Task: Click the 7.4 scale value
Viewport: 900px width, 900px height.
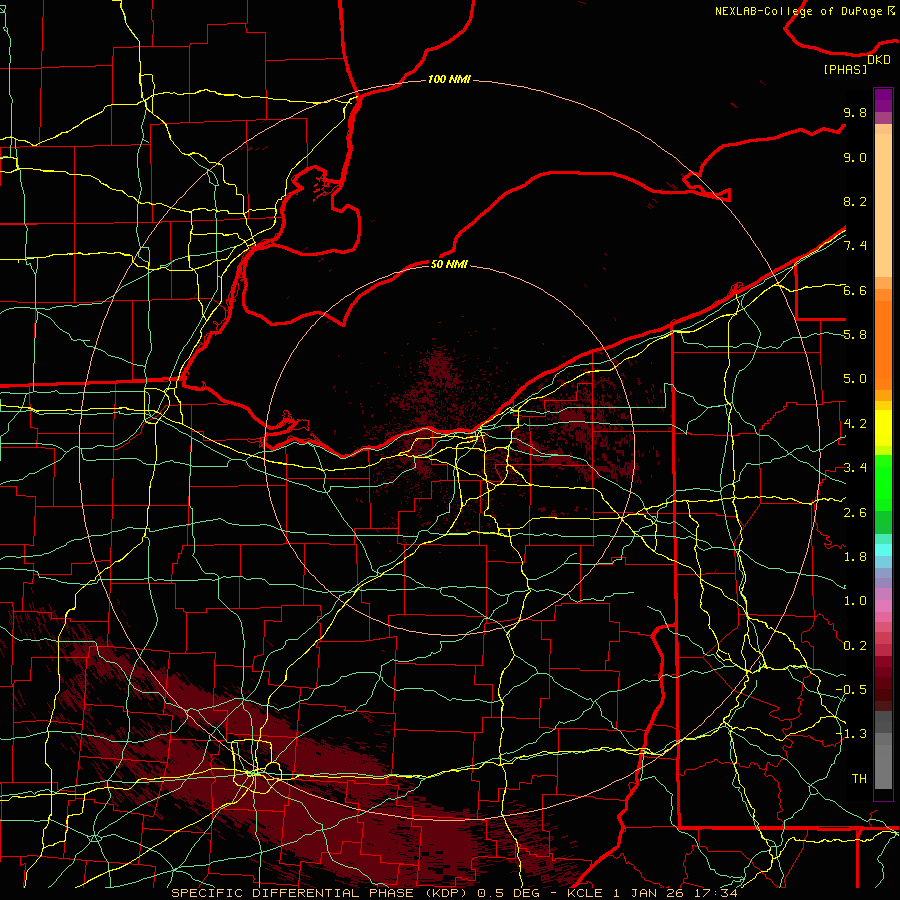Action: [855, 246]
